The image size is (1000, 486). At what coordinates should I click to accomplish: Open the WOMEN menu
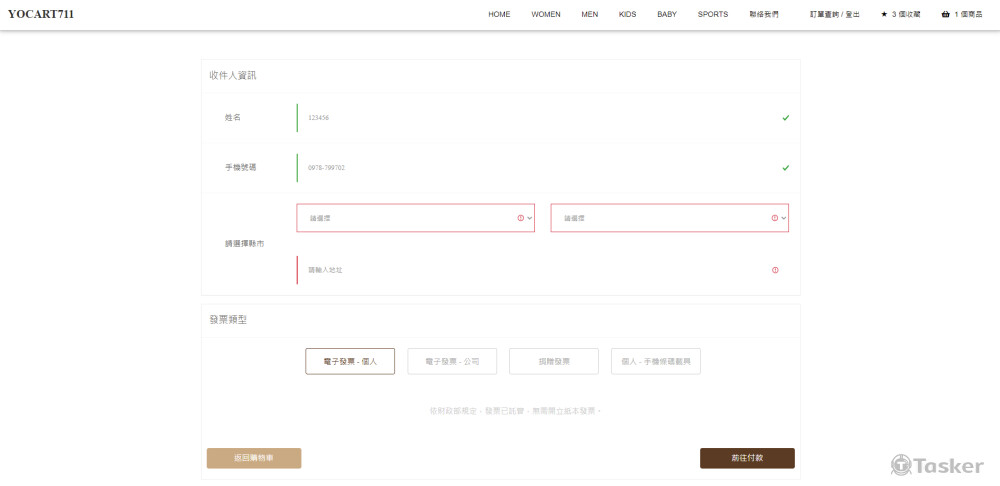546,15
